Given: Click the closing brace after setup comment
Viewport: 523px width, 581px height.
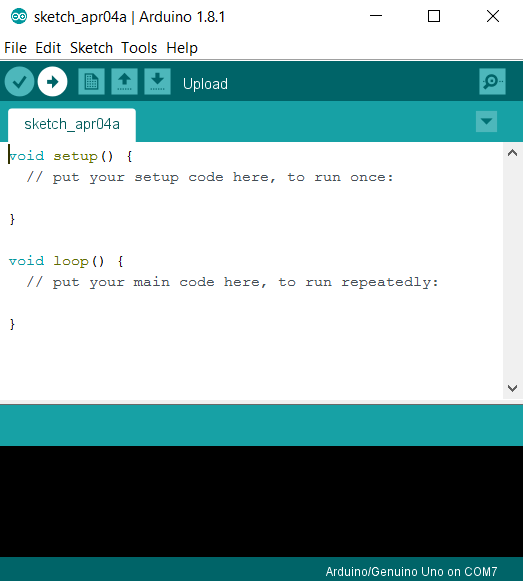Looking at the screenshot, I should (12, 219).
